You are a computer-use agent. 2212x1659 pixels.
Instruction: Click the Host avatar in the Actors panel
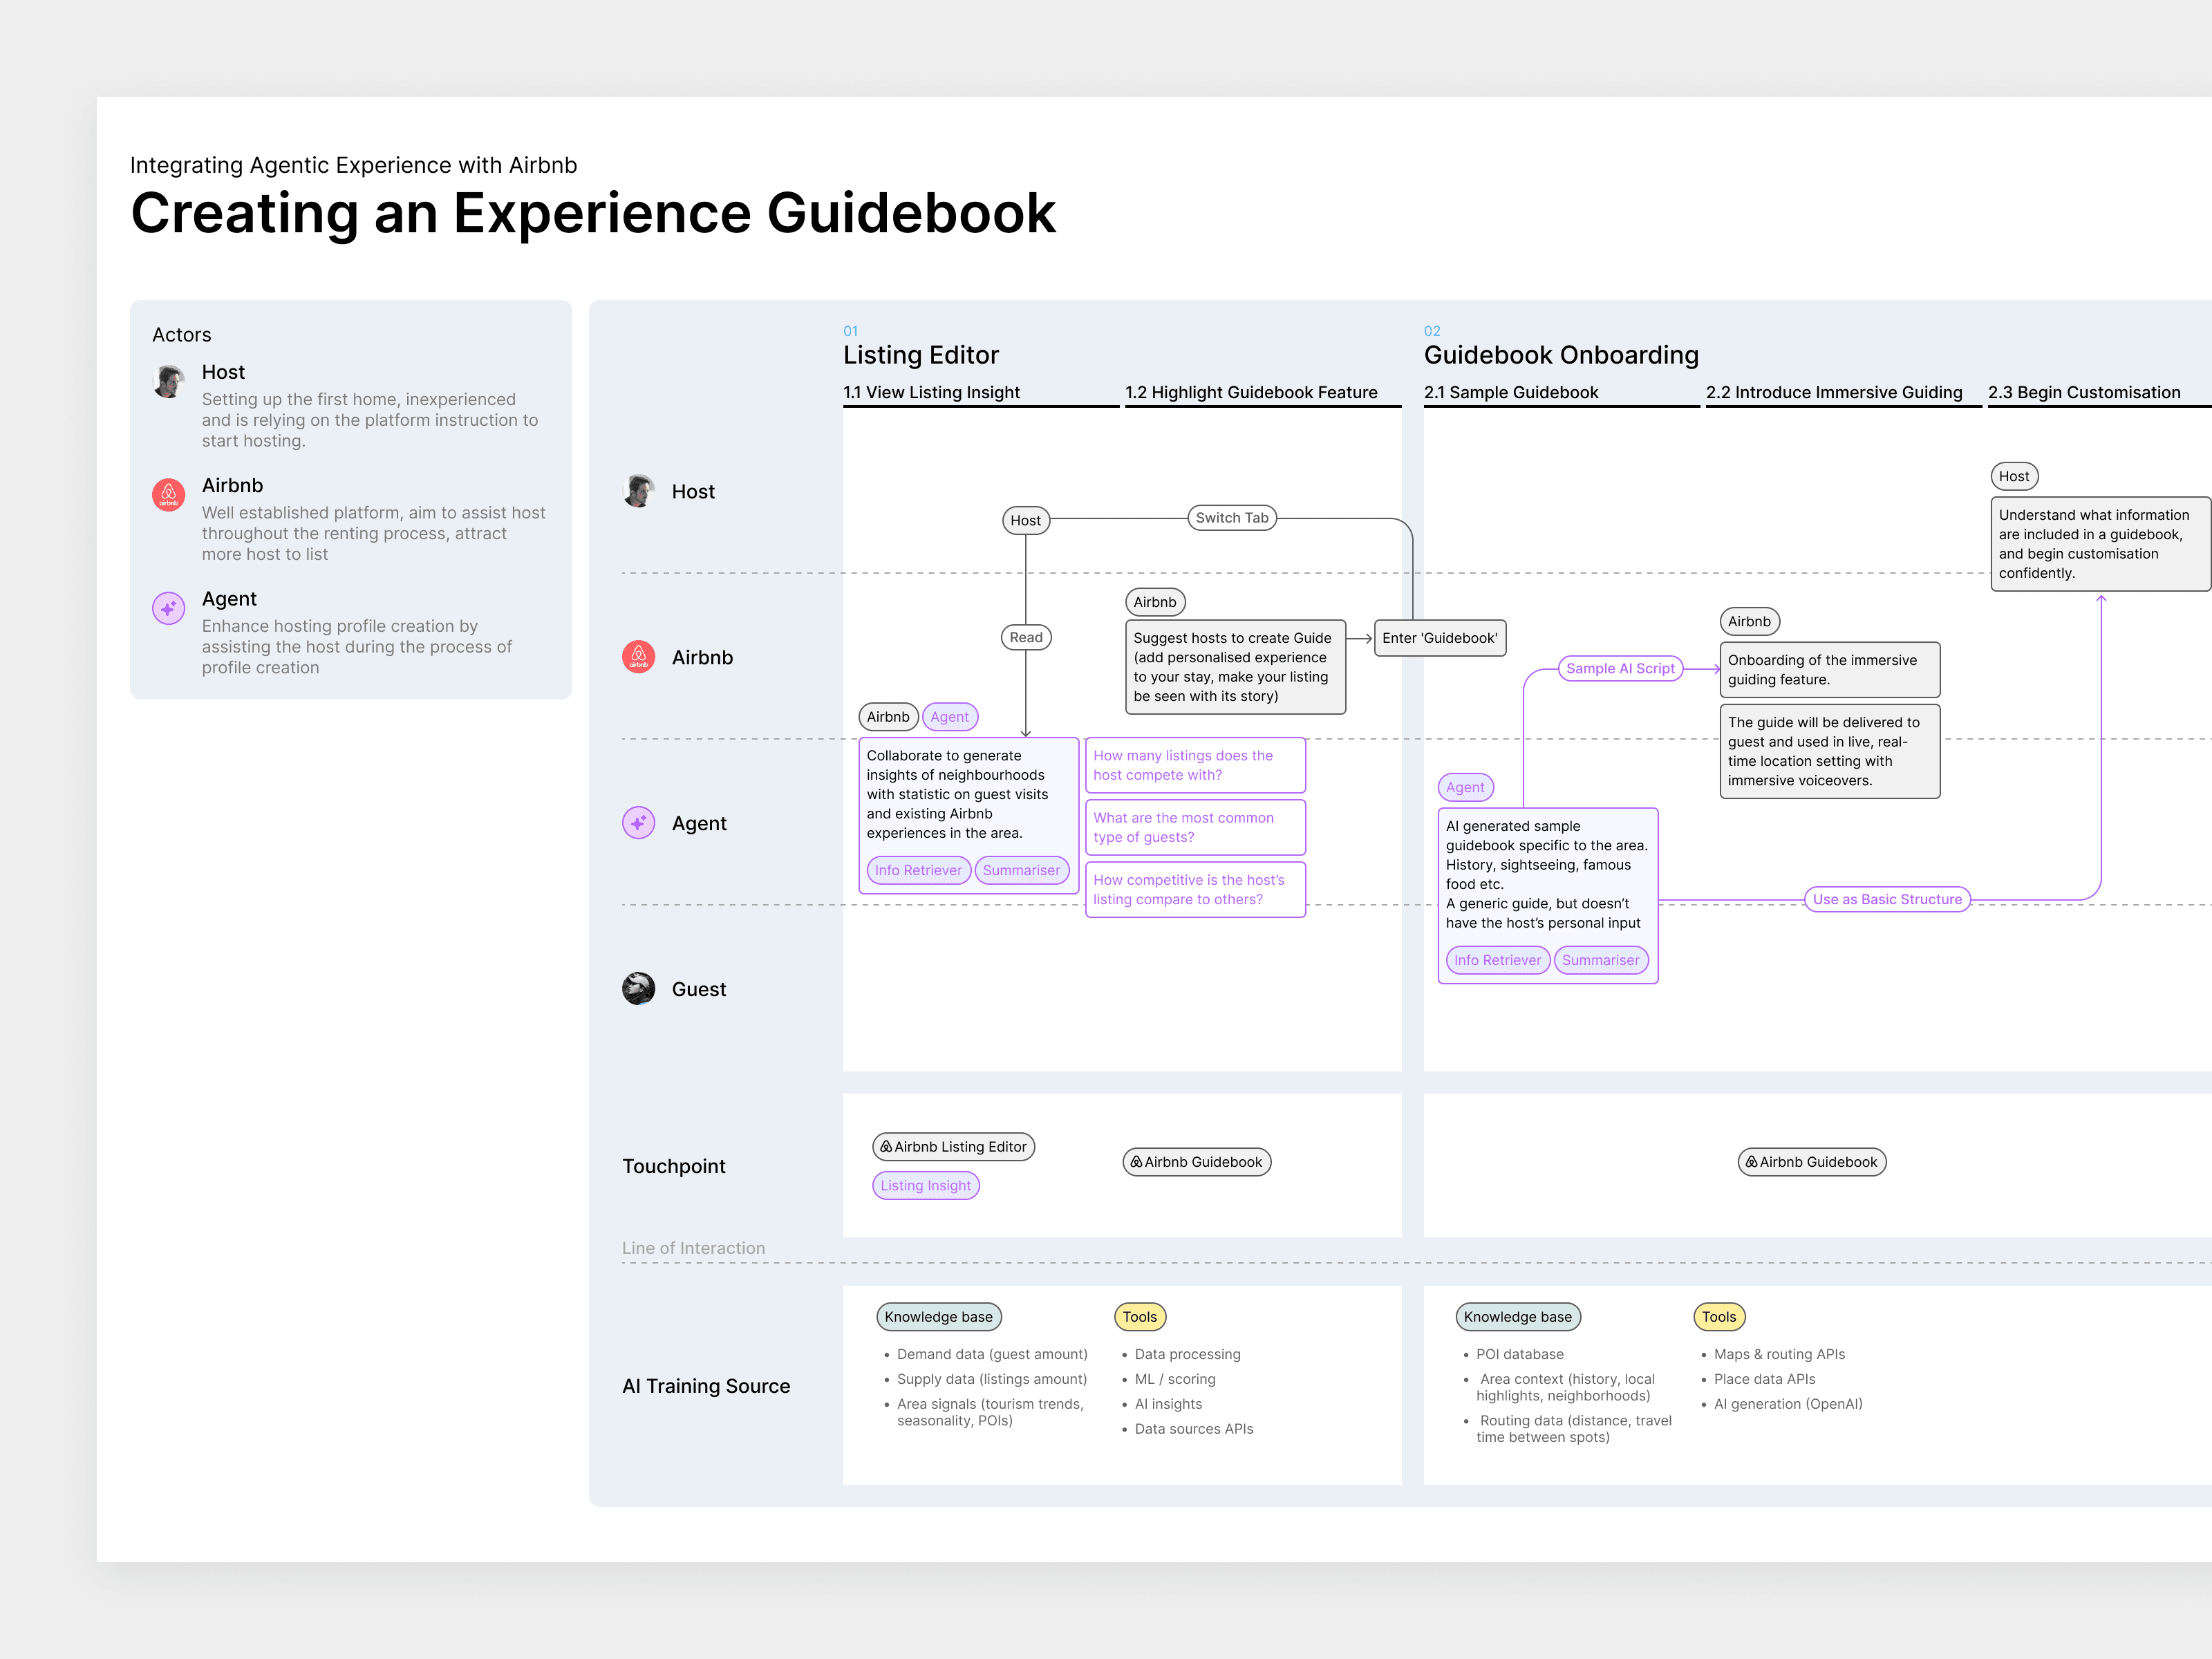(168, 381)
